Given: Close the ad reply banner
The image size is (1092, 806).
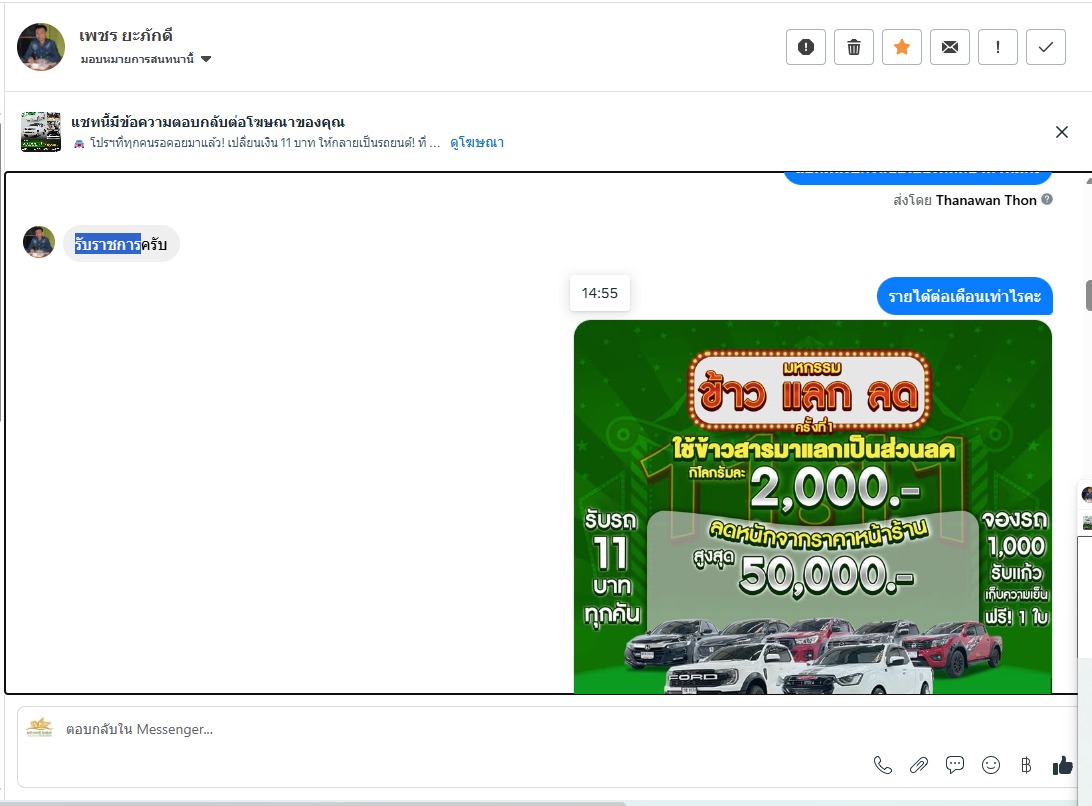Looking at the screenshot, I should coord(1062,132).
